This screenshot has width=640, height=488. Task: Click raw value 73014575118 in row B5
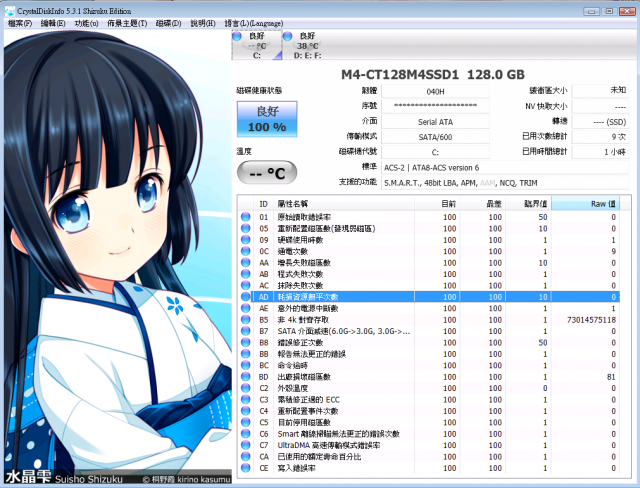pyautogui.click(x=591, y=320)
